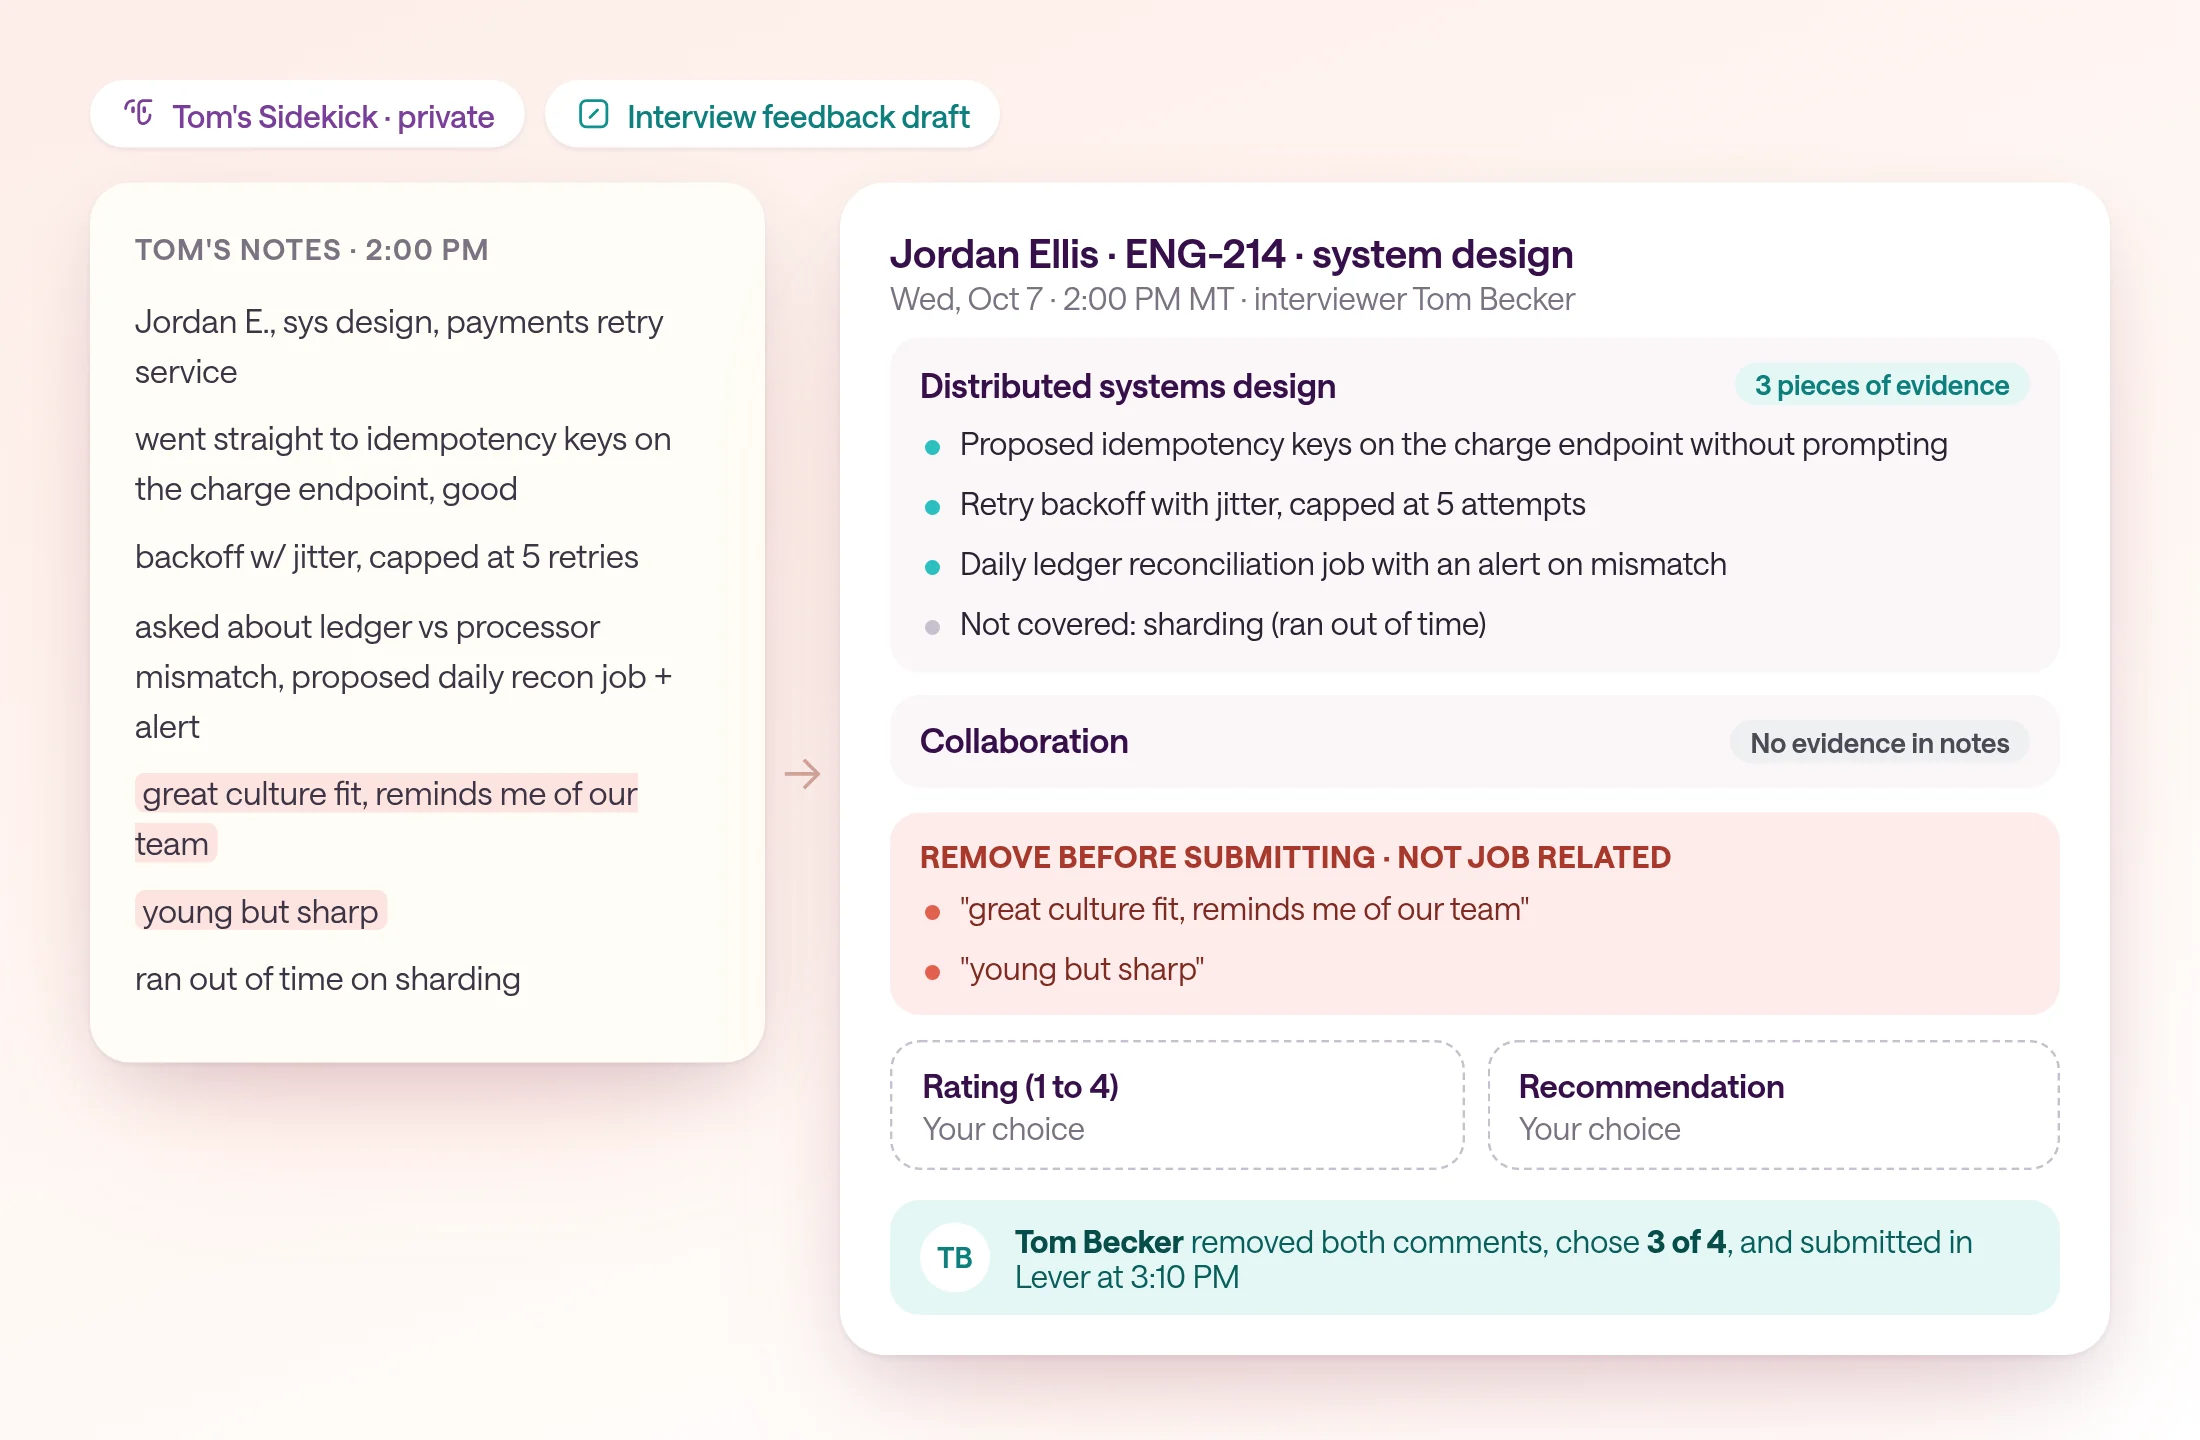Screen dimensions: 2200x1440
Task: Click the title "Jordan Ellis · ENG-214 · system design"
Action: click(1231, 255)
